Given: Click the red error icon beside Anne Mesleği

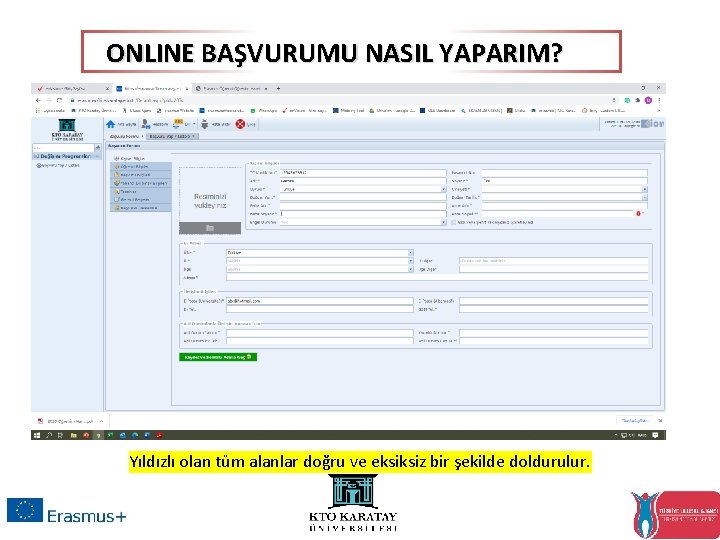Looking at the screenshot, I should [639, 214].
